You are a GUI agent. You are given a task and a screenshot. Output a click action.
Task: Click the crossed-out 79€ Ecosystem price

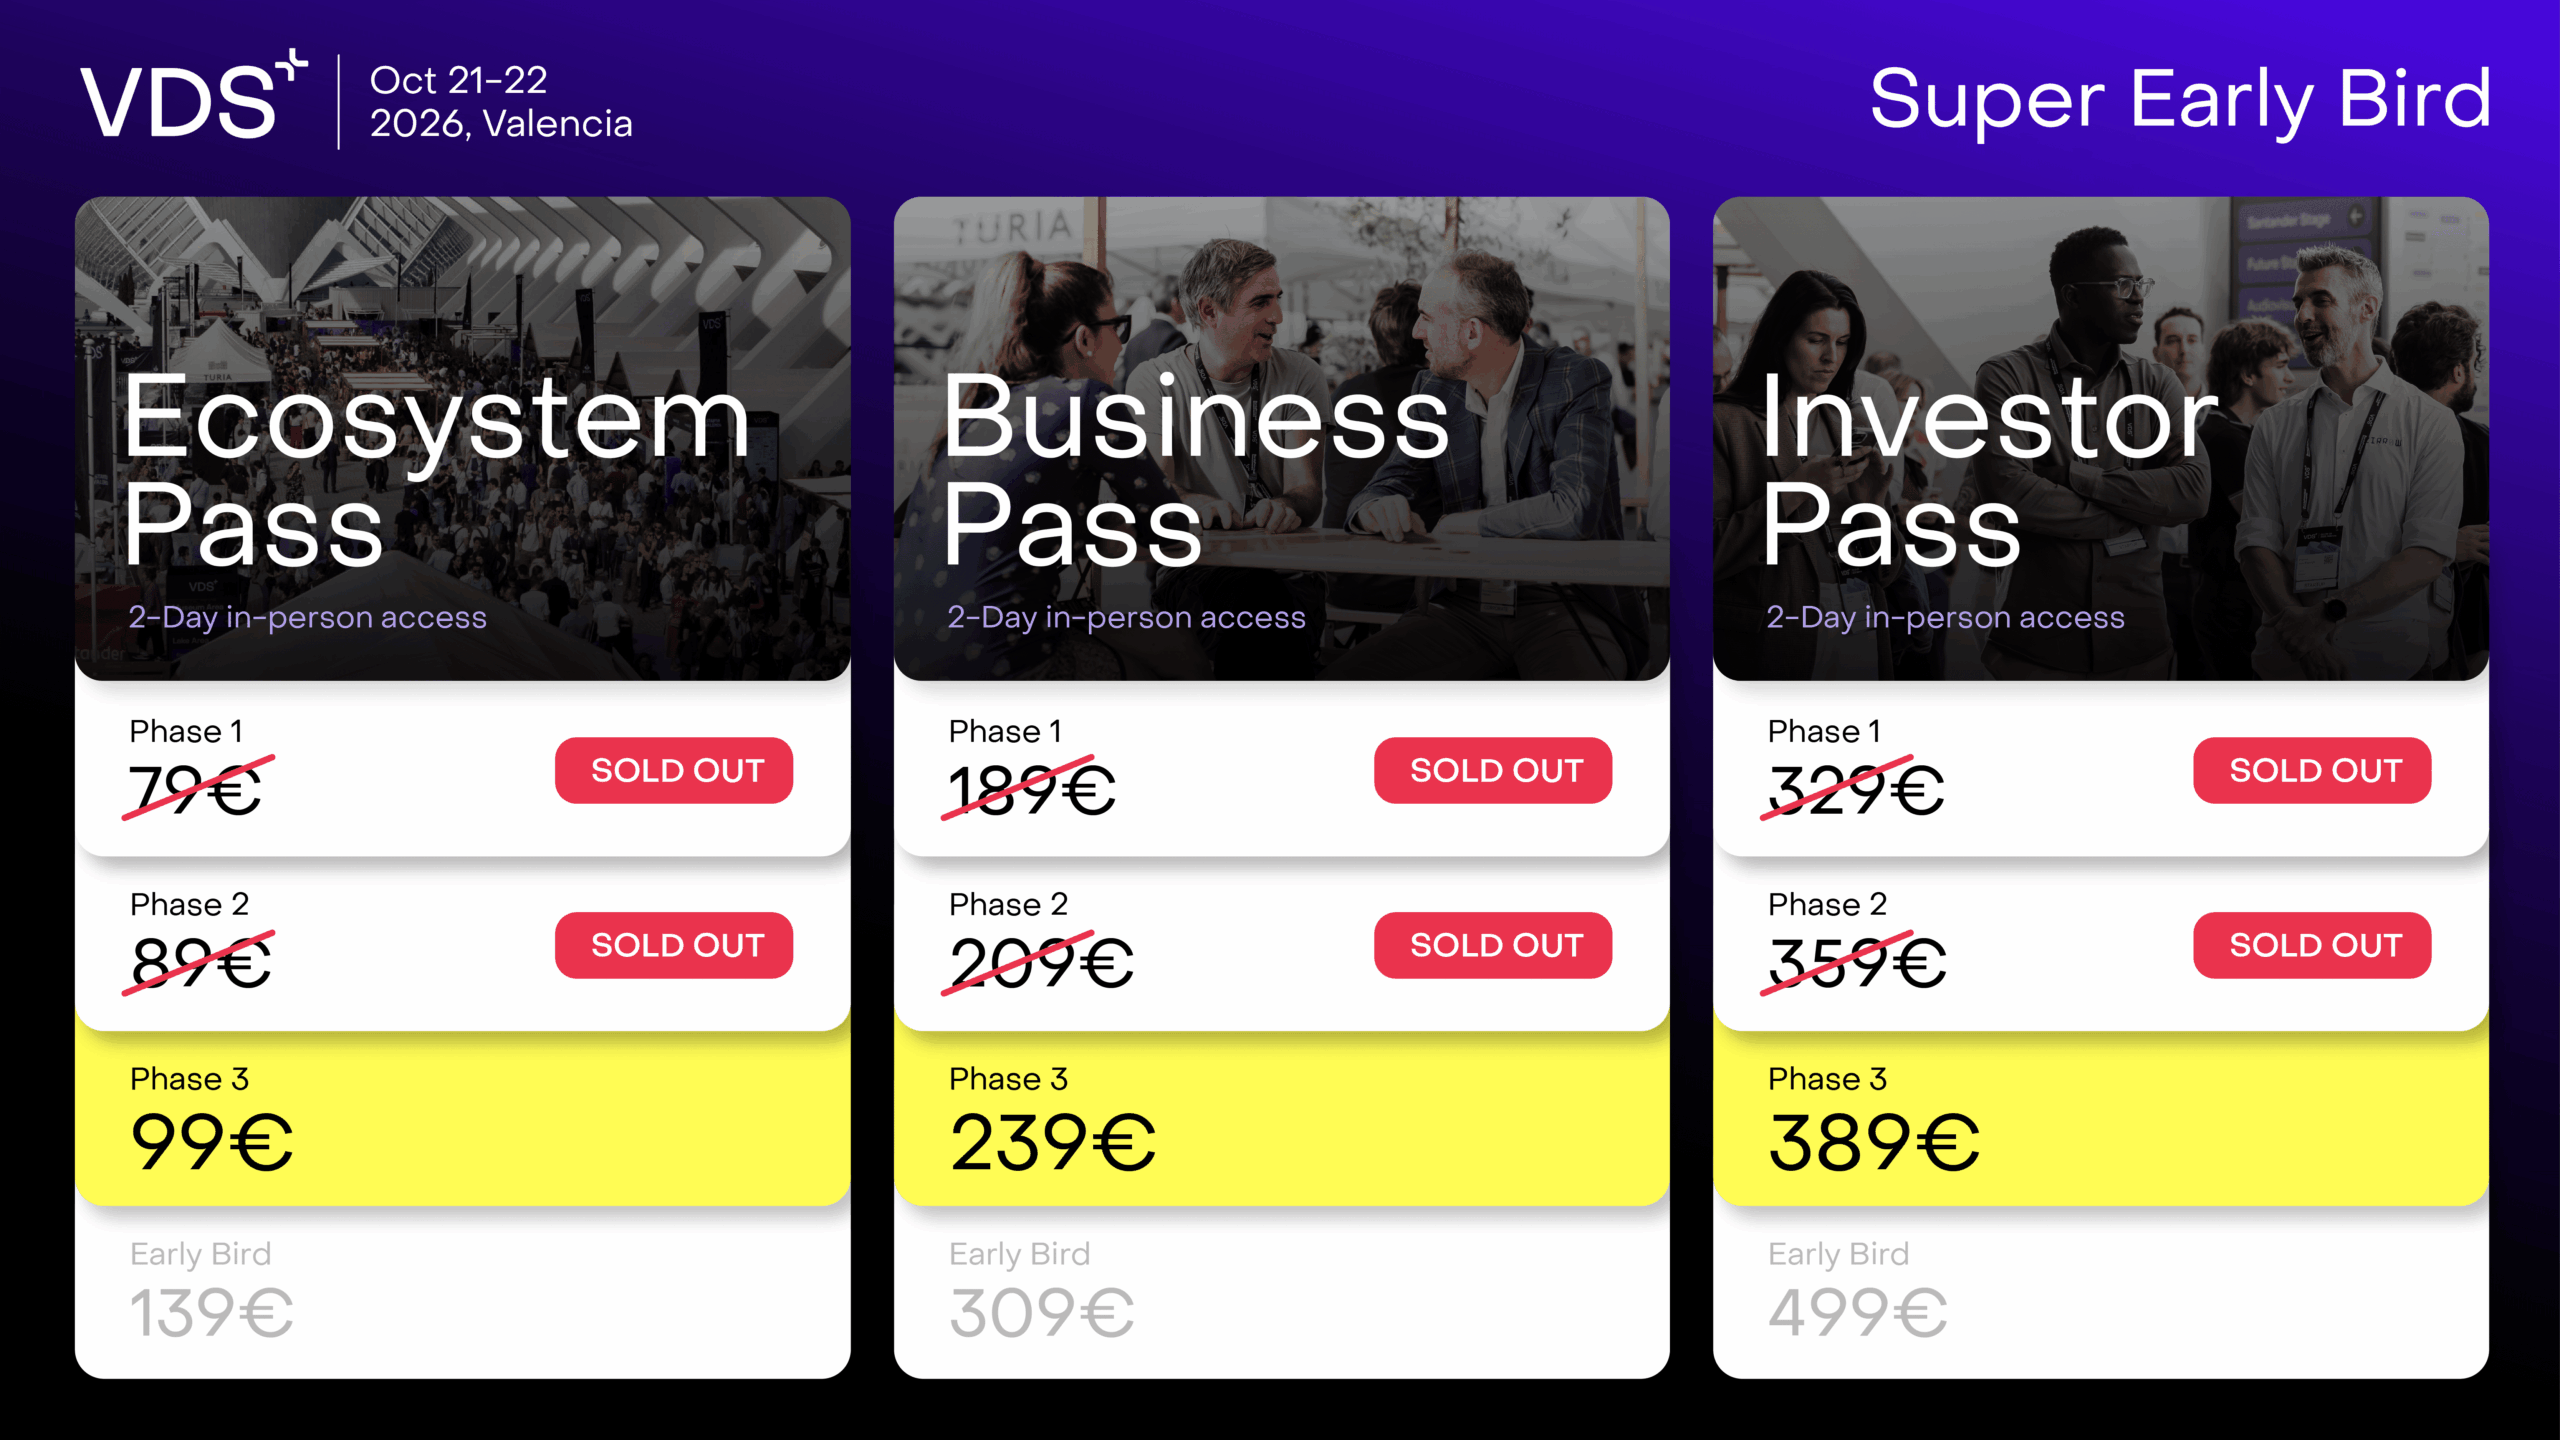[196, 789]
